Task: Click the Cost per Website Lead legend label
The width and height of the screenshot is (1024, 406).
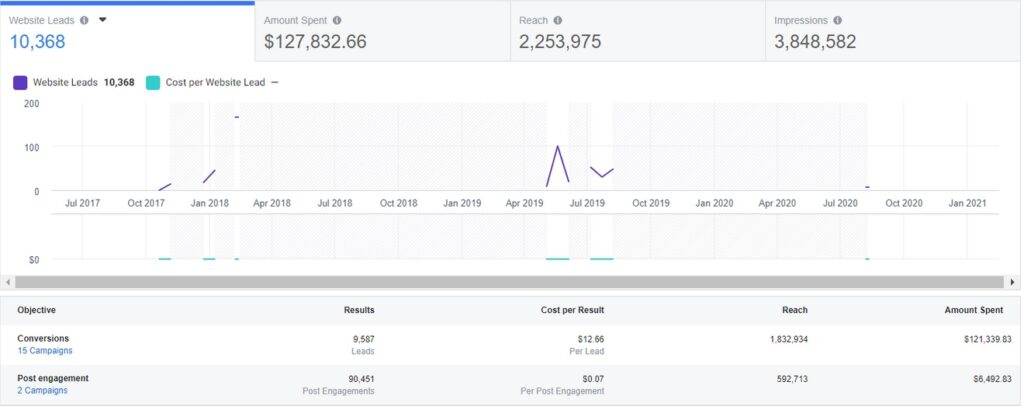Action: coord(216,82)
